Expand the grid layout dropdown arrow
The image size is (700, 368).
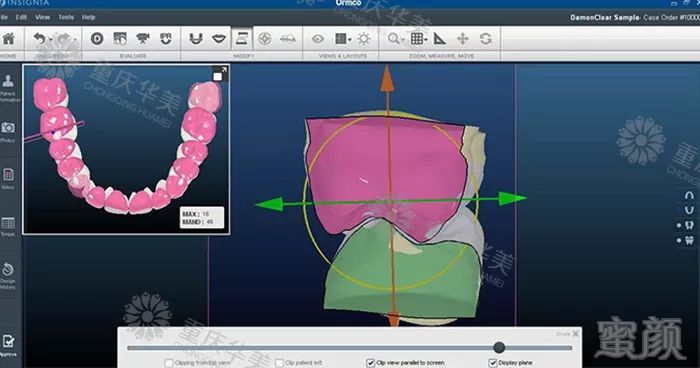[x=350, y=40]
